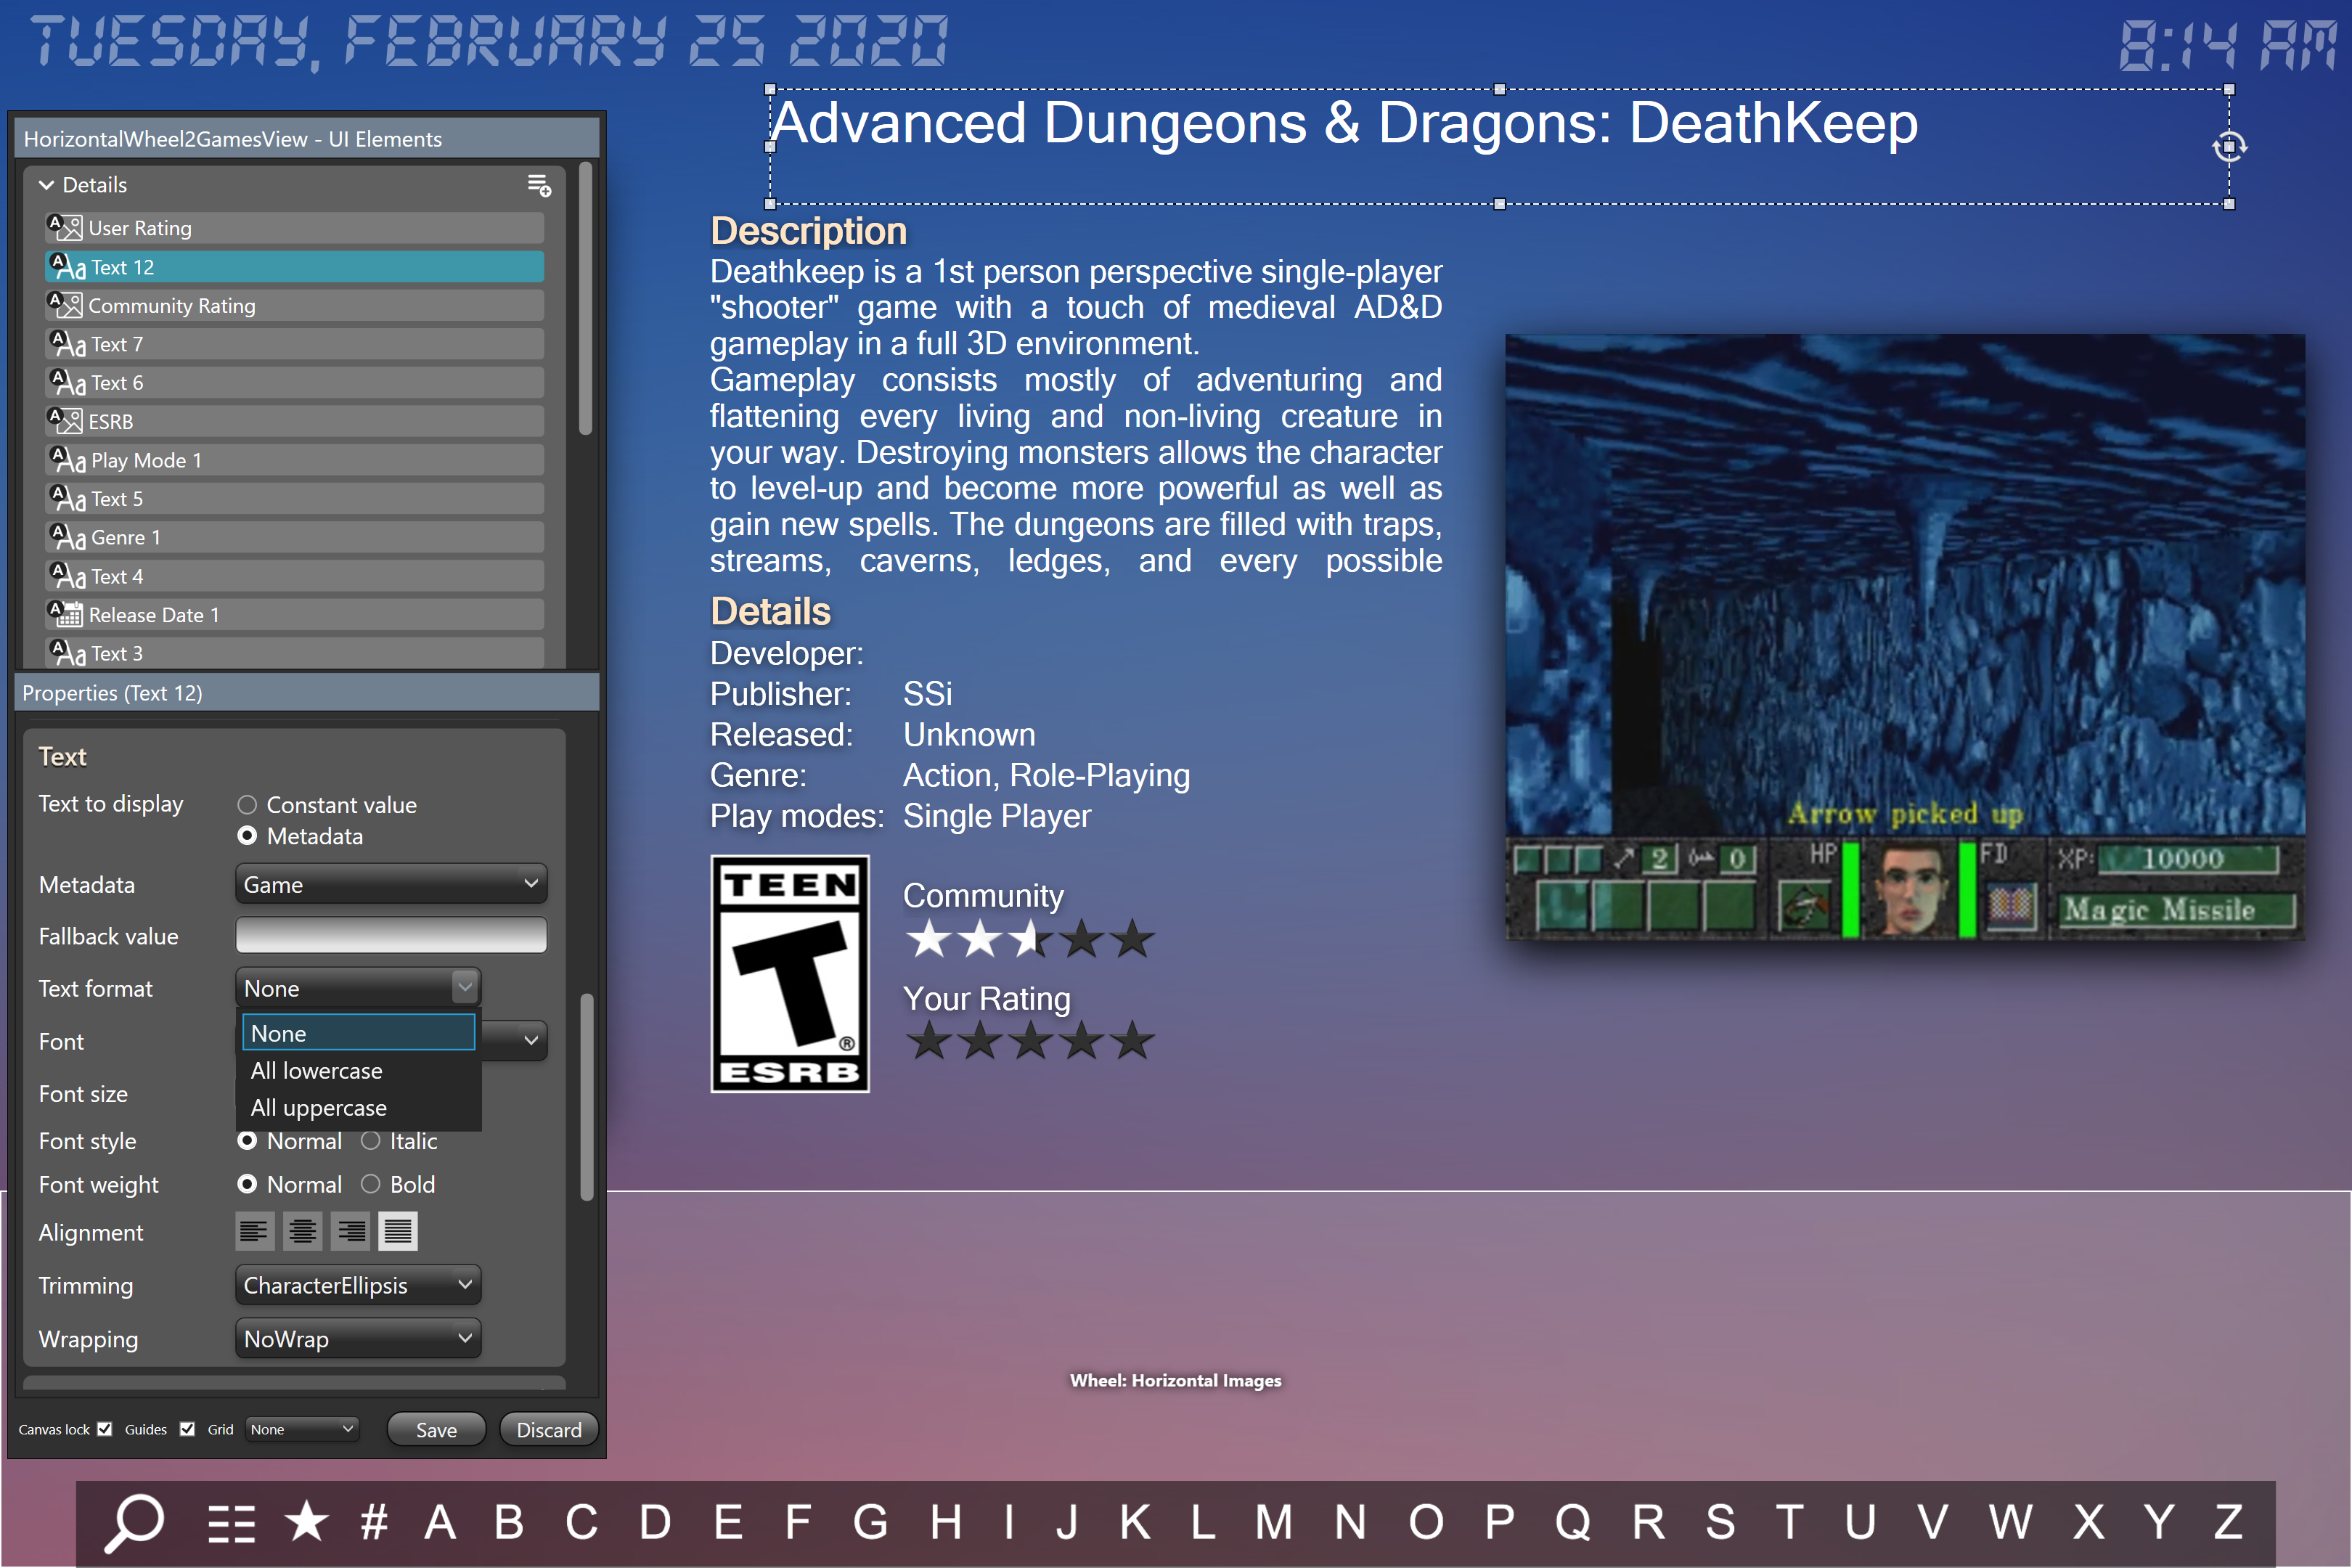Viewport: 2352px width, 1568px height.
Task: Select Metadata radio button
Action: pyautogui.click(x=247, y=836)
